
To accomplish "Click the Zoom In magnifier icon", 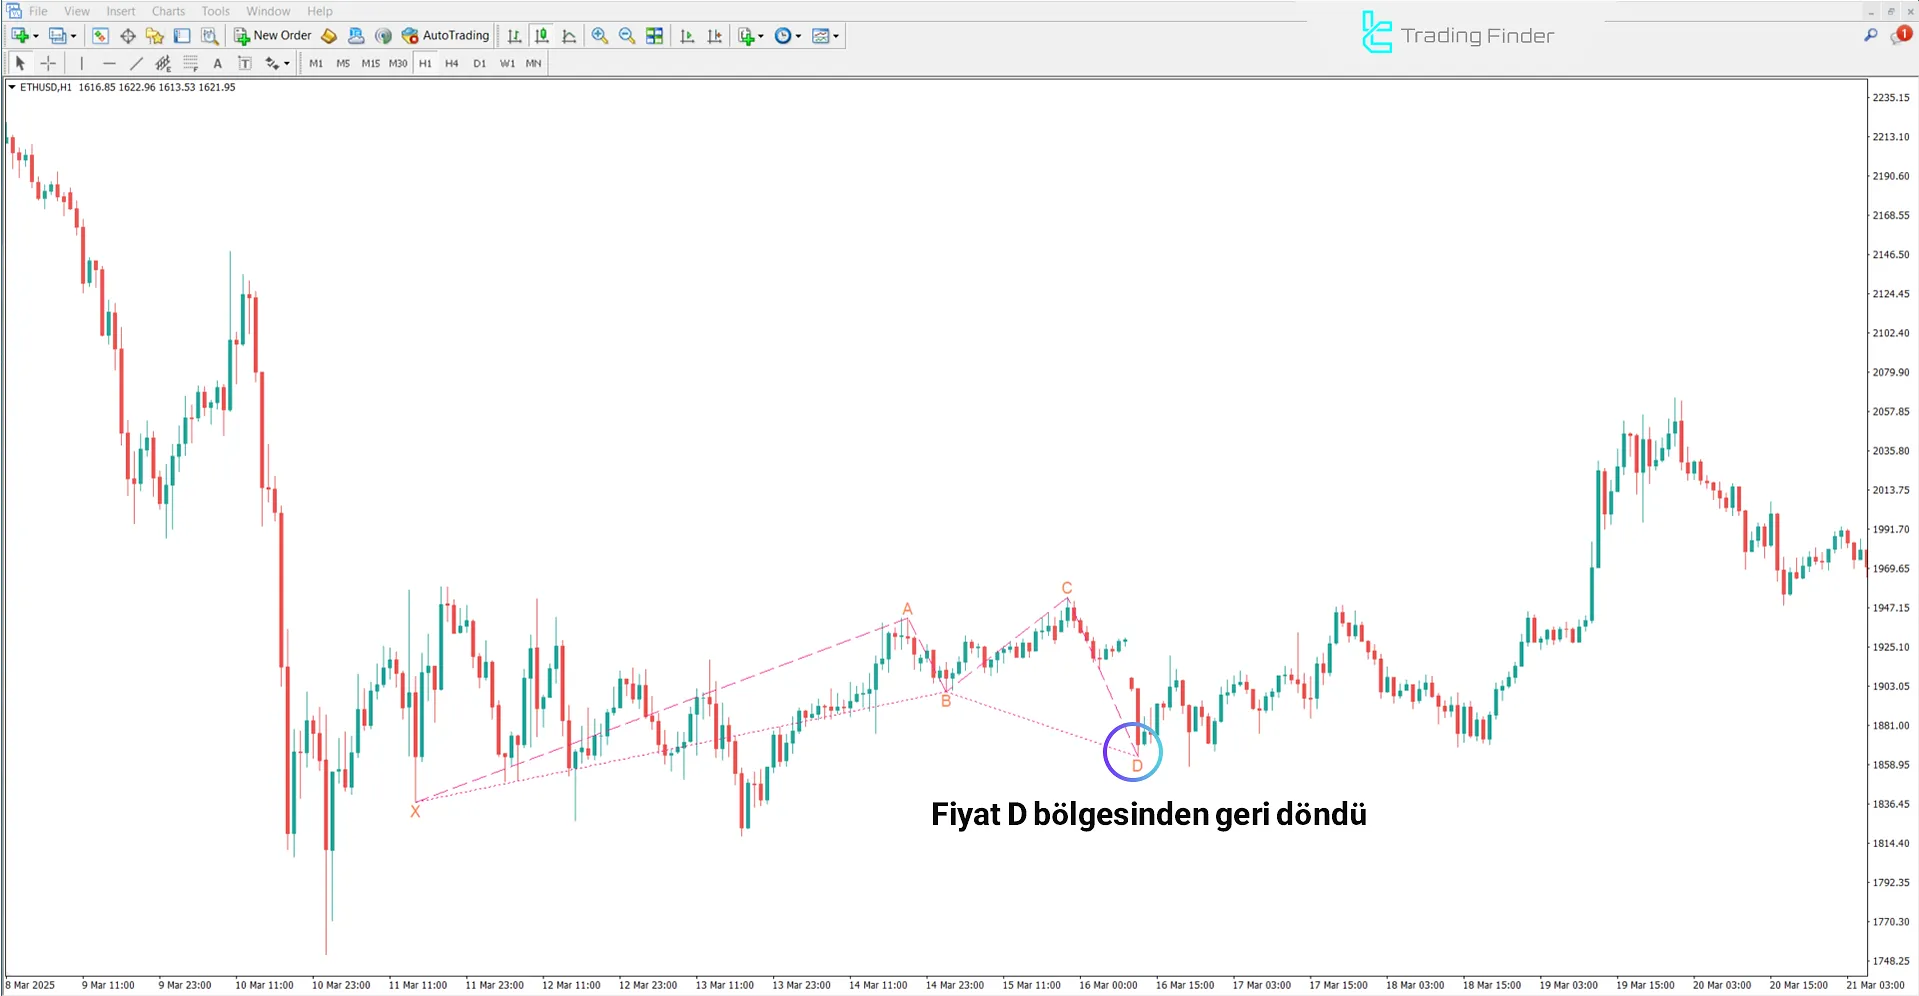I will (x=600, y=36).
